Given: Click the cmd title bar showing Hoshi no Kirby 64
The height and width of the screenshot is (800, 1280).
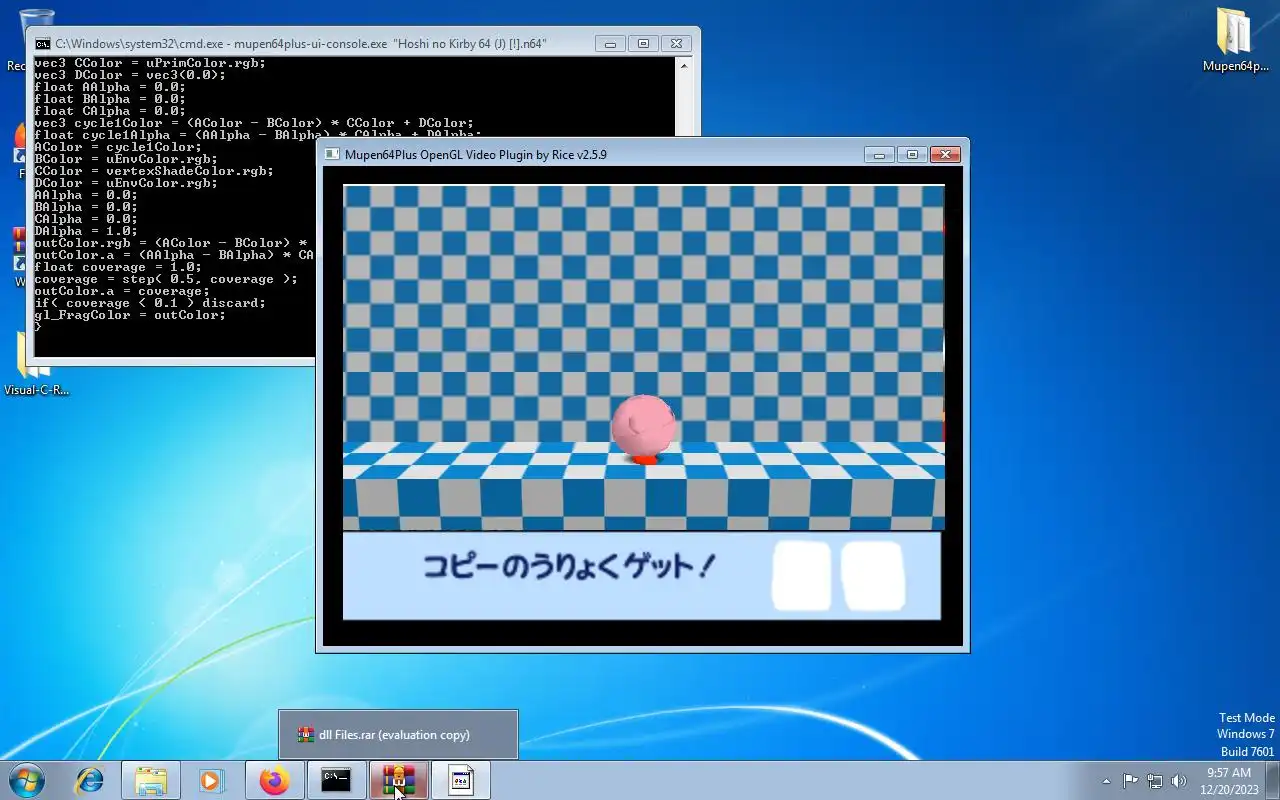Looking at the screenshot, I should [300, 44].
